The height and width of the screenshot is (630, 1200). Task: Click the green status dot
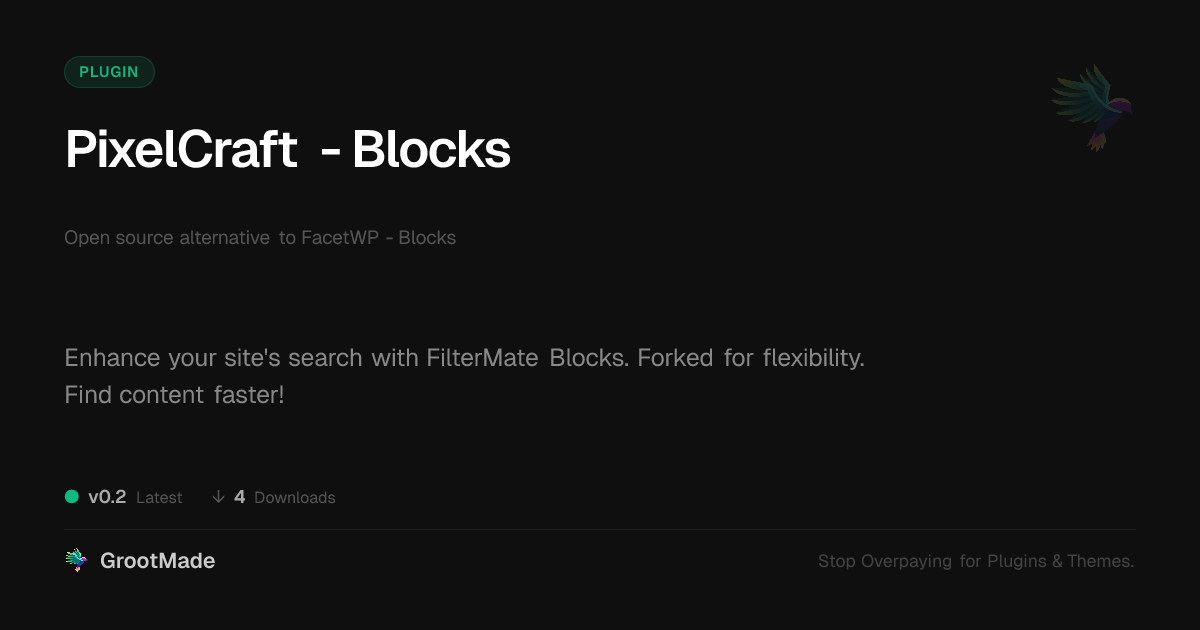(72, 496)
